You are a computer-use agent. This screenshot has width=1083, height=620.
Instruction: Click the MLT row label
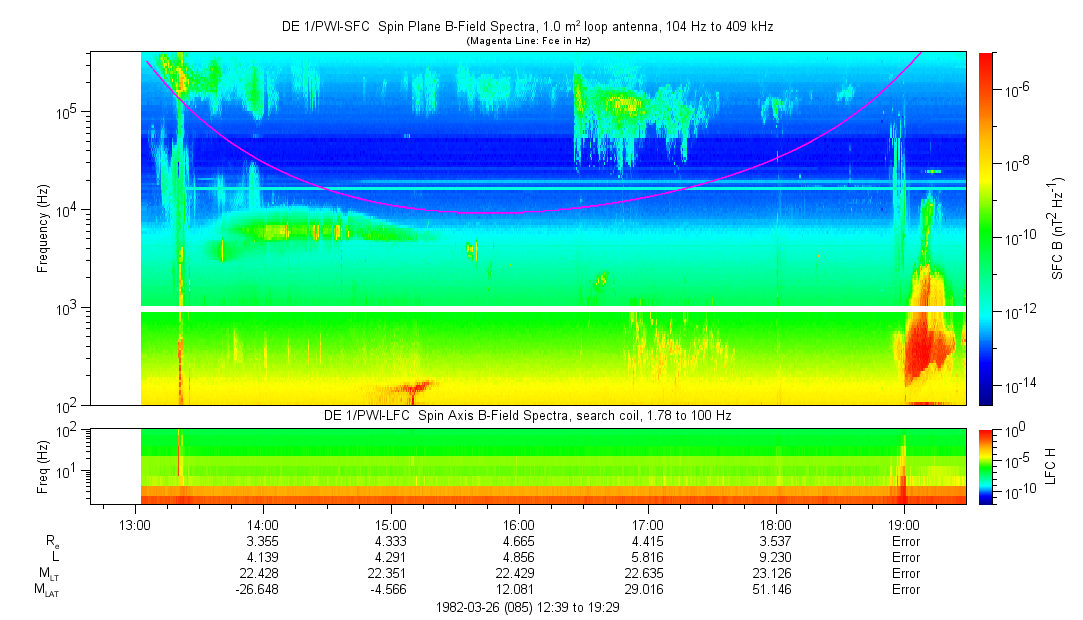tap(49, 574)
